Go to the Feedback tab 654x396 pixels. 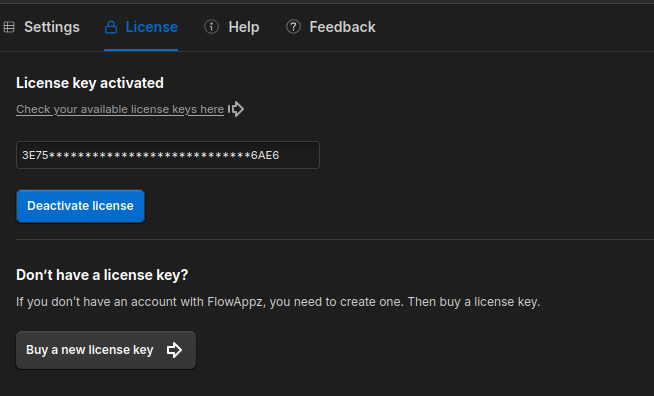click(x=342, y=27)
